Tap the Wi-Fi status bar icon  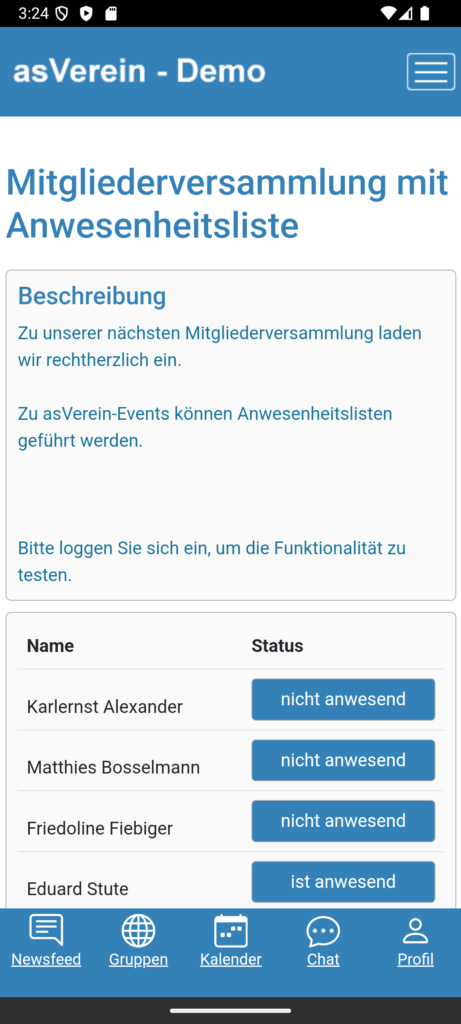(x=389, y=13)
